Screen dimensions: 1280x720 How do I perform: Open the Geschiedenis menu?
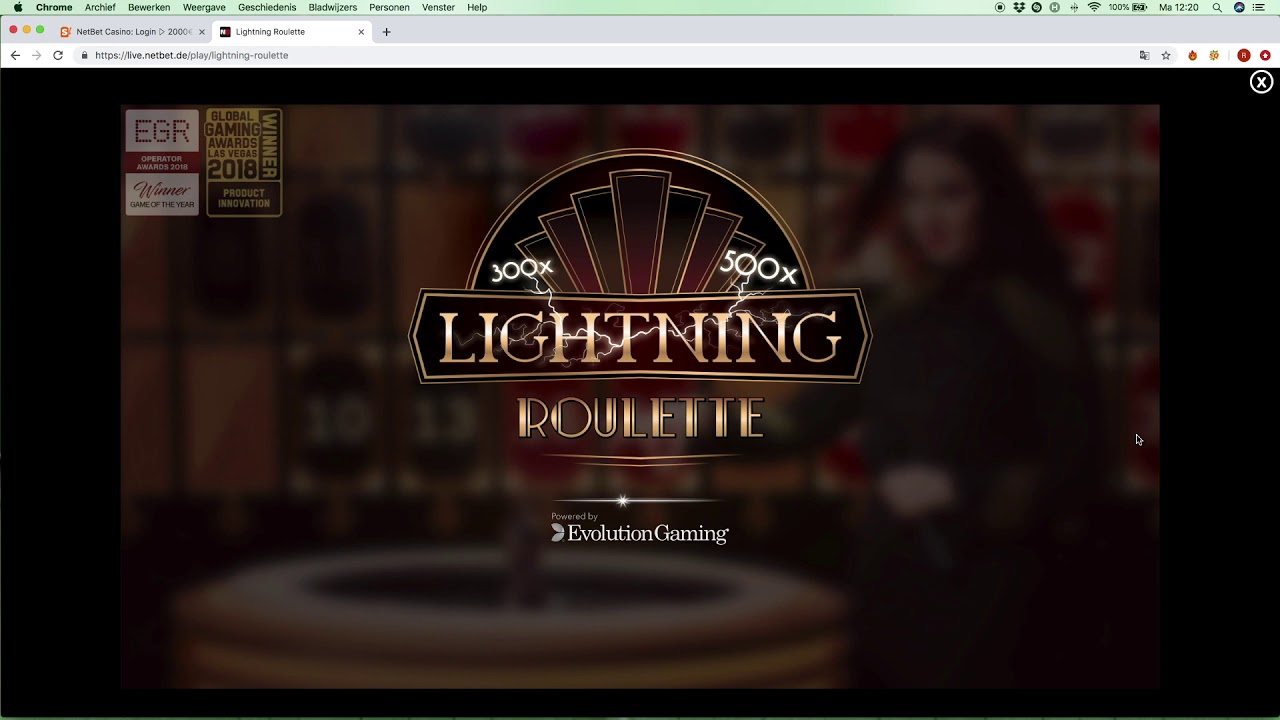click(x=267, y=7)
